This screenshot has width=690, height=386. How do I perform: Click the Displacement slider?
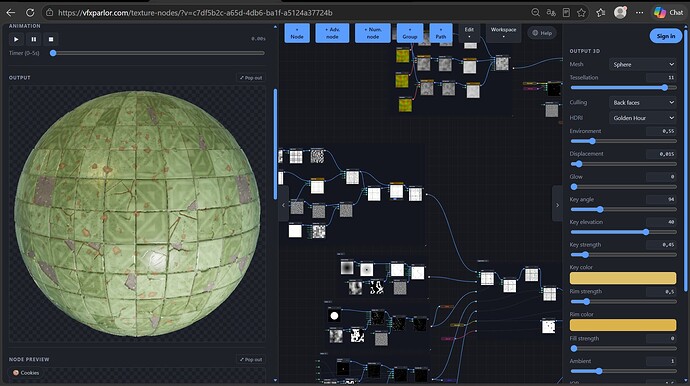623,164
